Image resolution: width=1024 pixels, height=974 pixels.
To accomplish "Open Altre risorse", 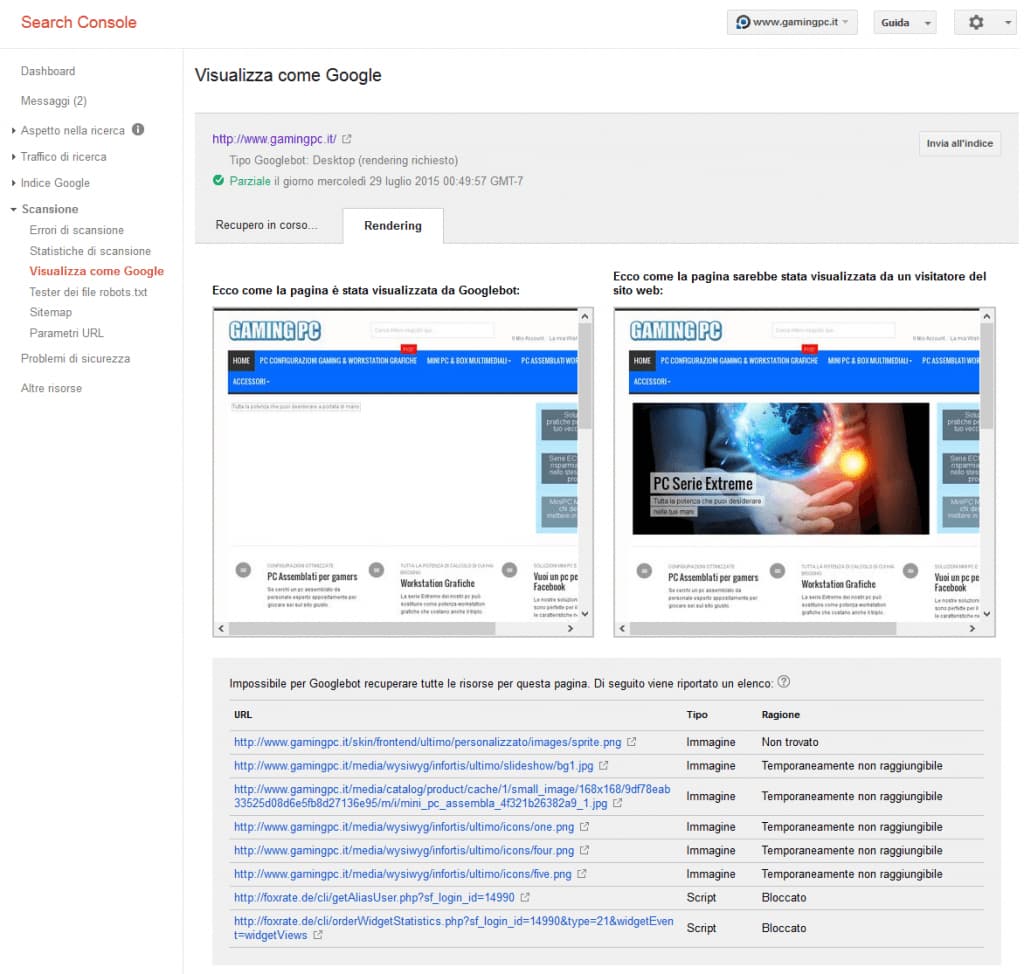I will click(51, 388).
